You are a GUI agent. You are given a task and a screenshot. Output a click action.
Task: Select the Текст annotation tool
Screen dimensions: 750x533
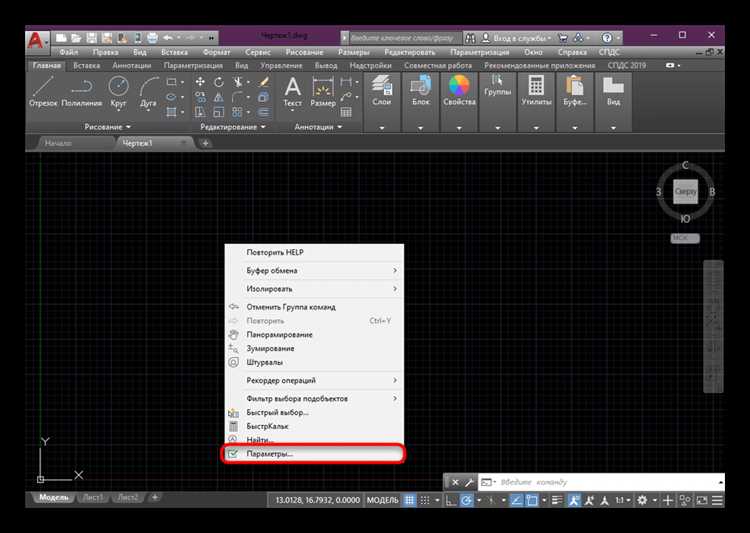click(292, 92)
